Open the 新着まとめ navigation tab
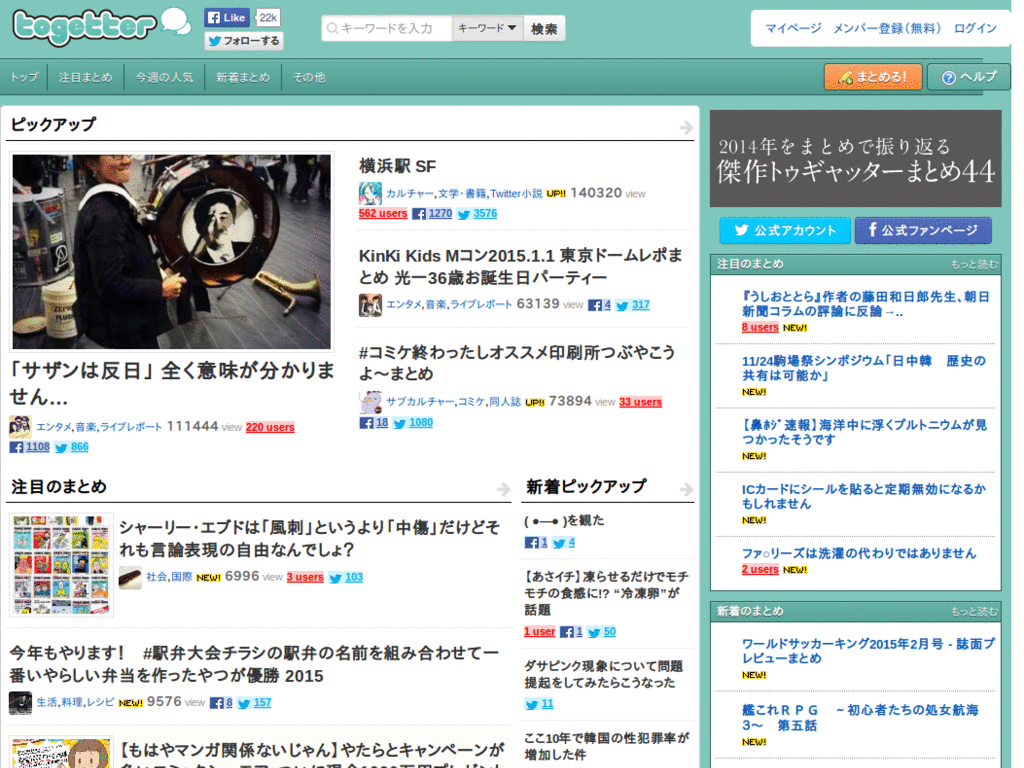 point(243,76)
